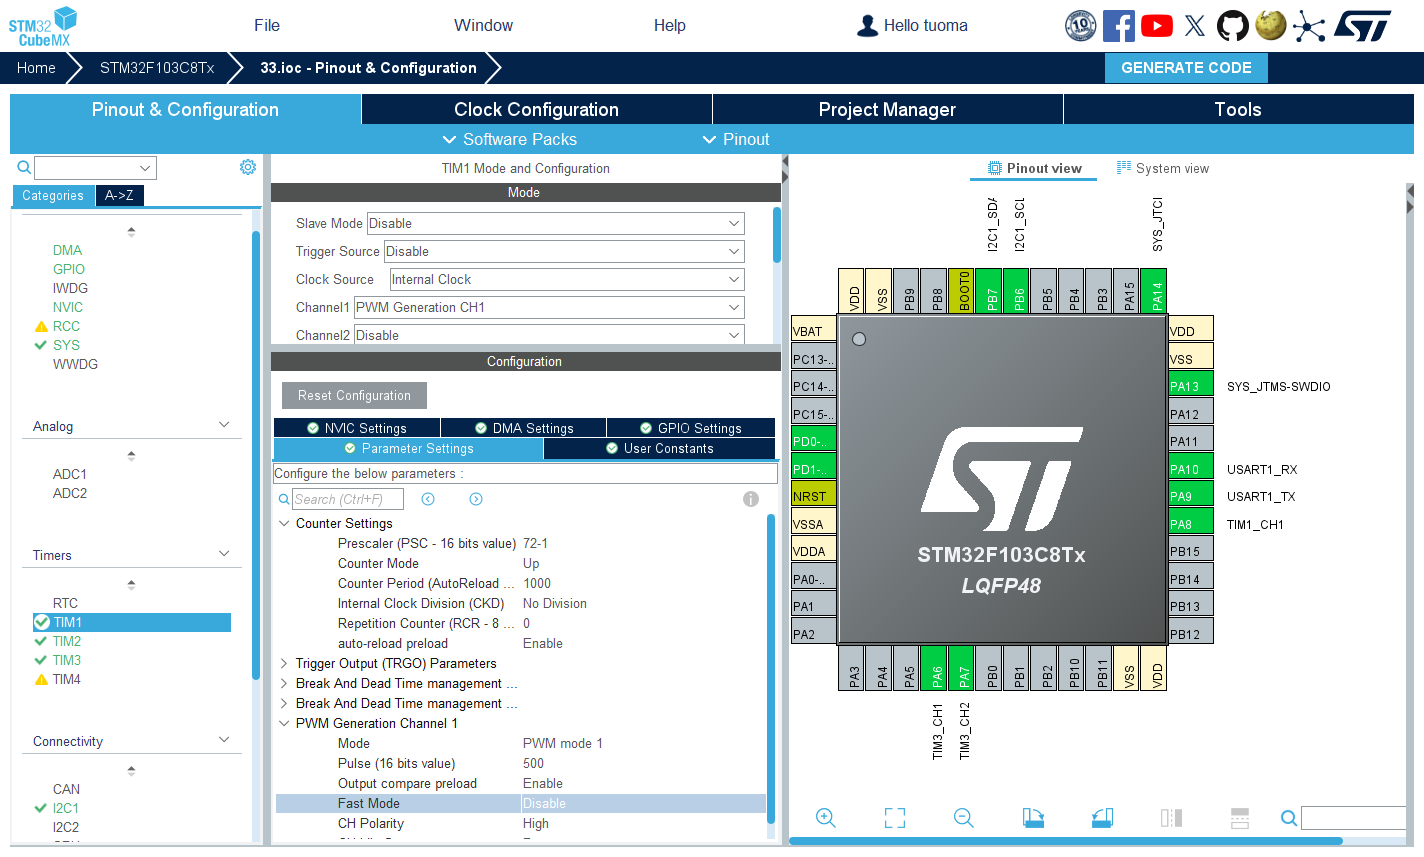Click the GENERATE CODE button
The height and width of the screenshot is (857, 1424).
point(1186,68)
